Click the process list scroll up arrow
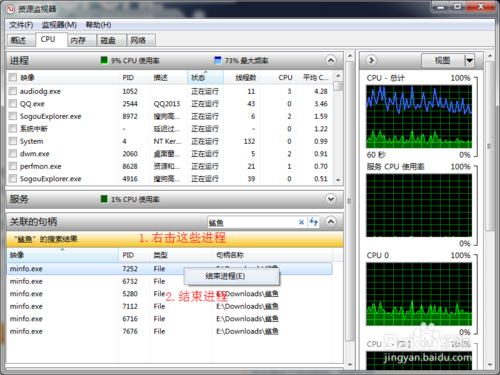The width and height of the screenshot is (500, 375). pyautogui.click(x=338, y=76)
